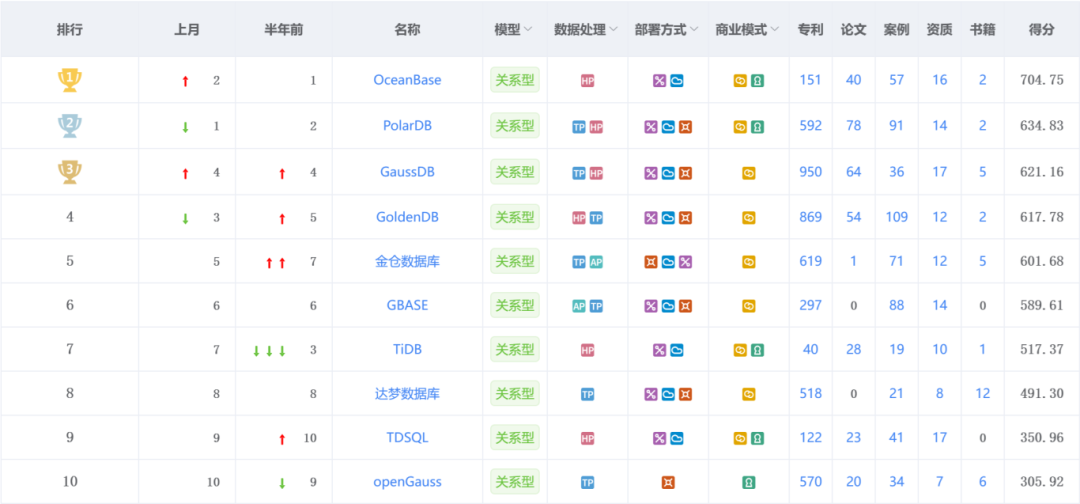Click PolarDB's paper count 78
This screenshot has height=504, width=1080.
(853, 126)
